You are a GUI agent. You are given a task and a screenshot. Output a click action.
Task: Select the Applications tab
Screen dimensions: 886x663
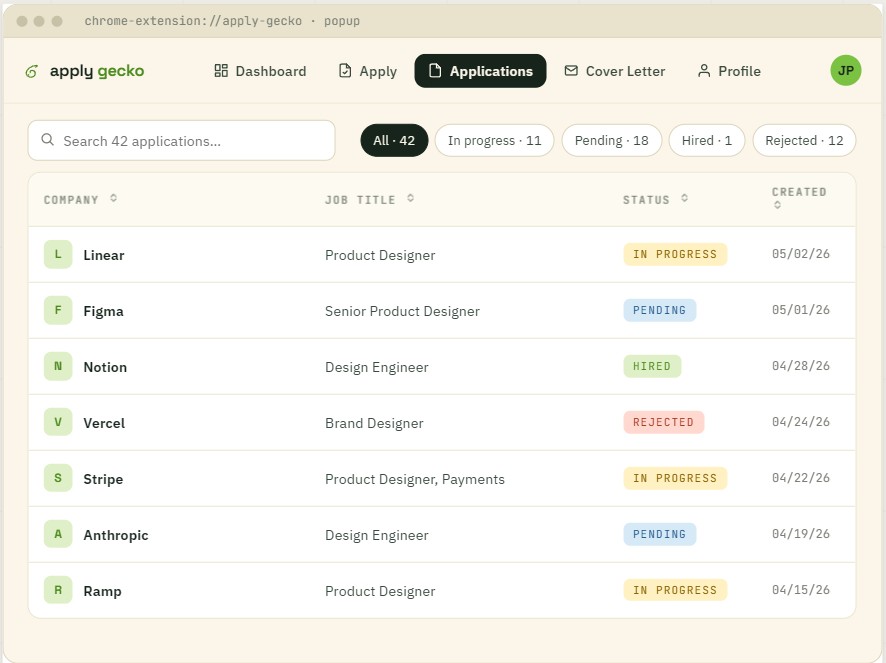tap(480, 71)
